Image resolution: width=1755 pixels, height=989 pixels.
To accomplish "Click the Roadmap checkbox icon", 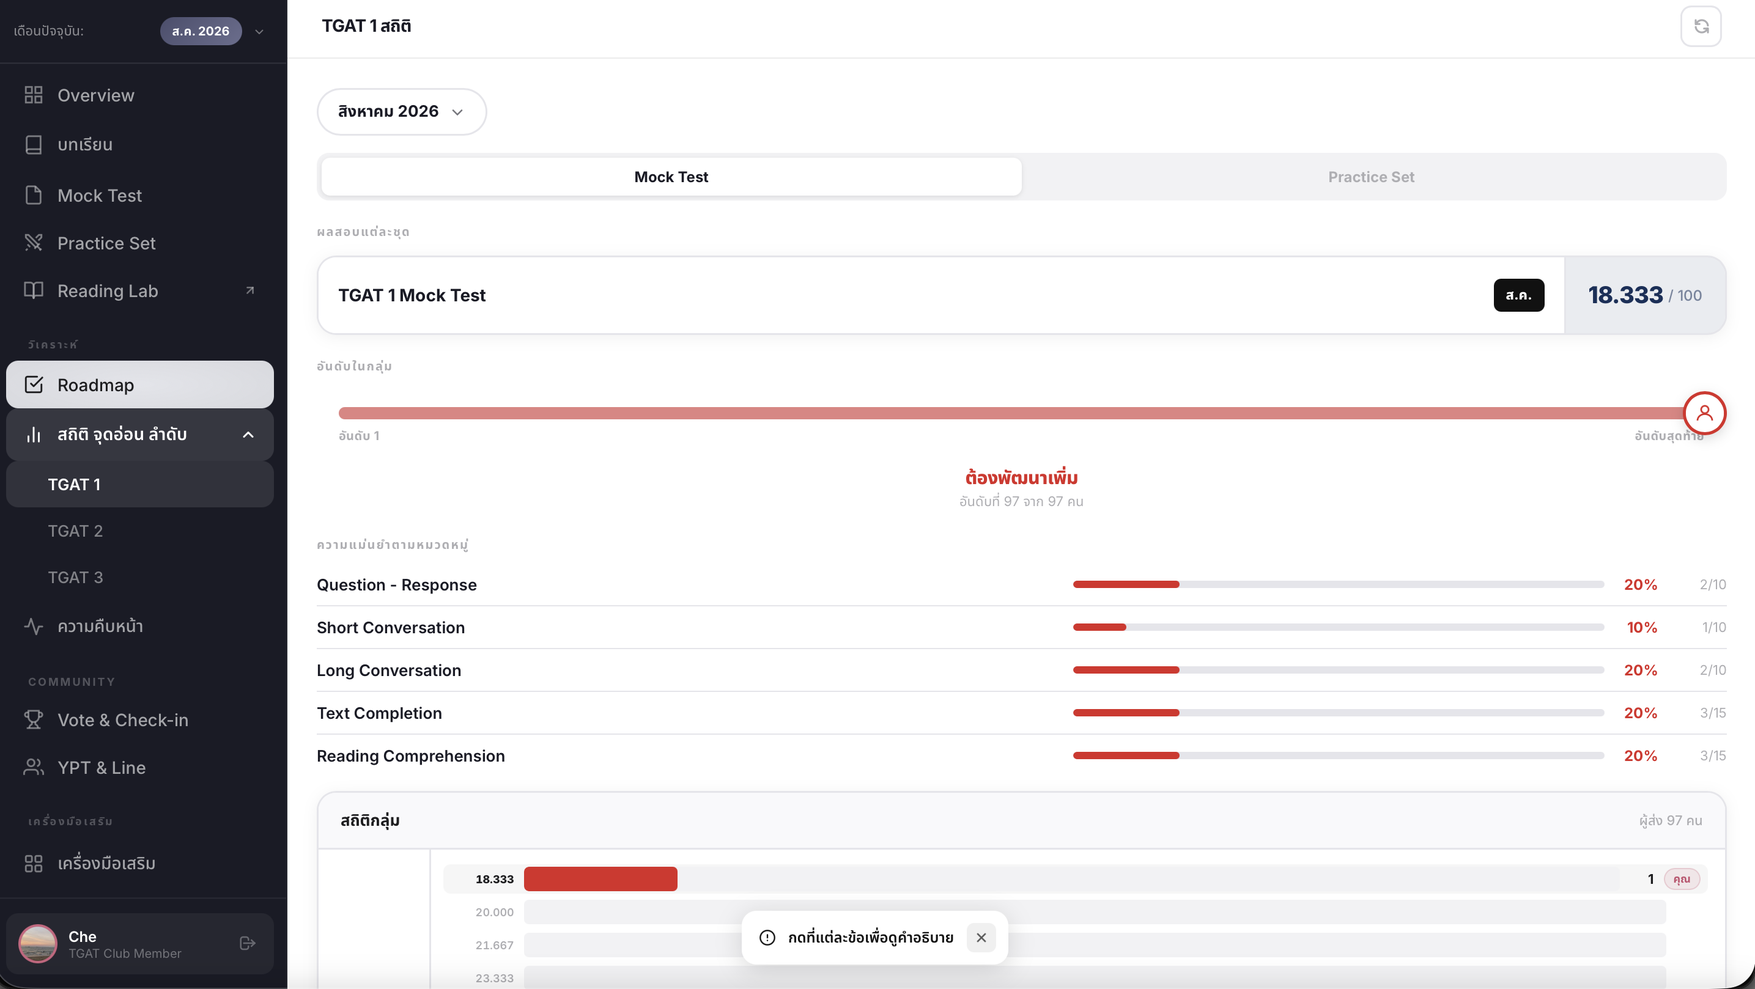I will [x=34, y=385].
